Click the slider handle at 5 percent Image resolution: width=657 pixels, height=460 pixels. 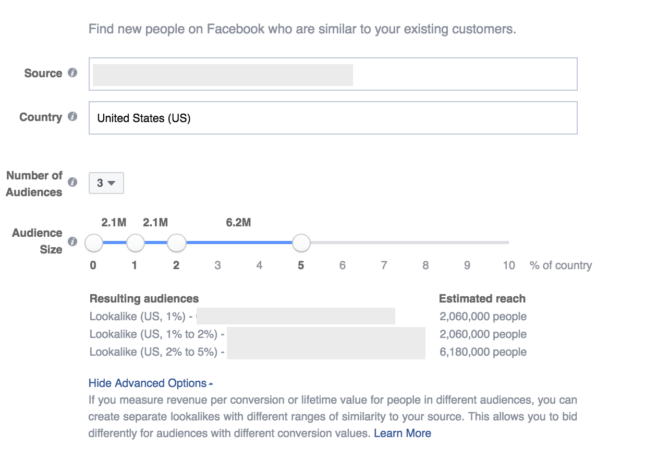click(x=301, y=243)
